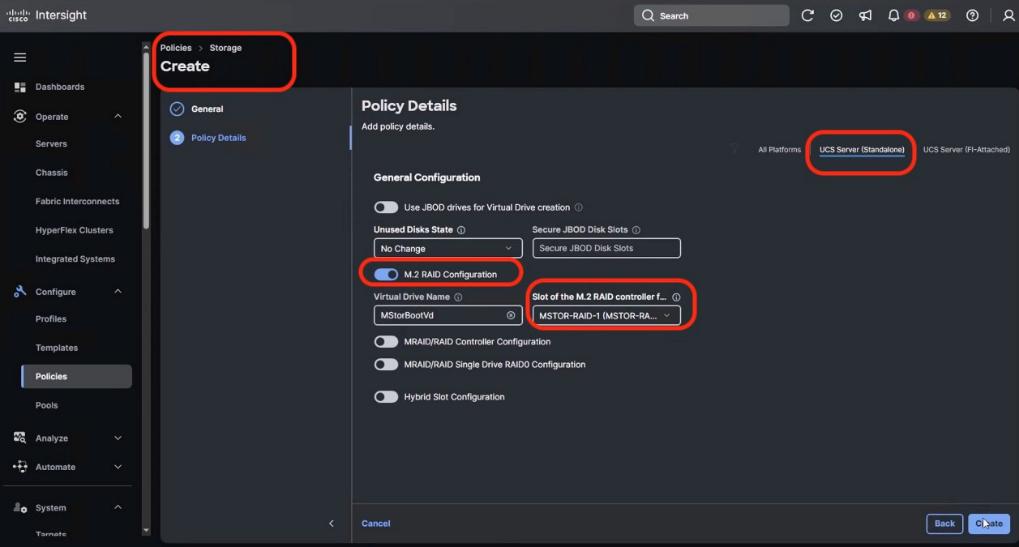The height and width of the screenshot is (547, 1019).
Task: Click info icon next to Secure JBOD Disk Slots
Action: pos(636,230)
